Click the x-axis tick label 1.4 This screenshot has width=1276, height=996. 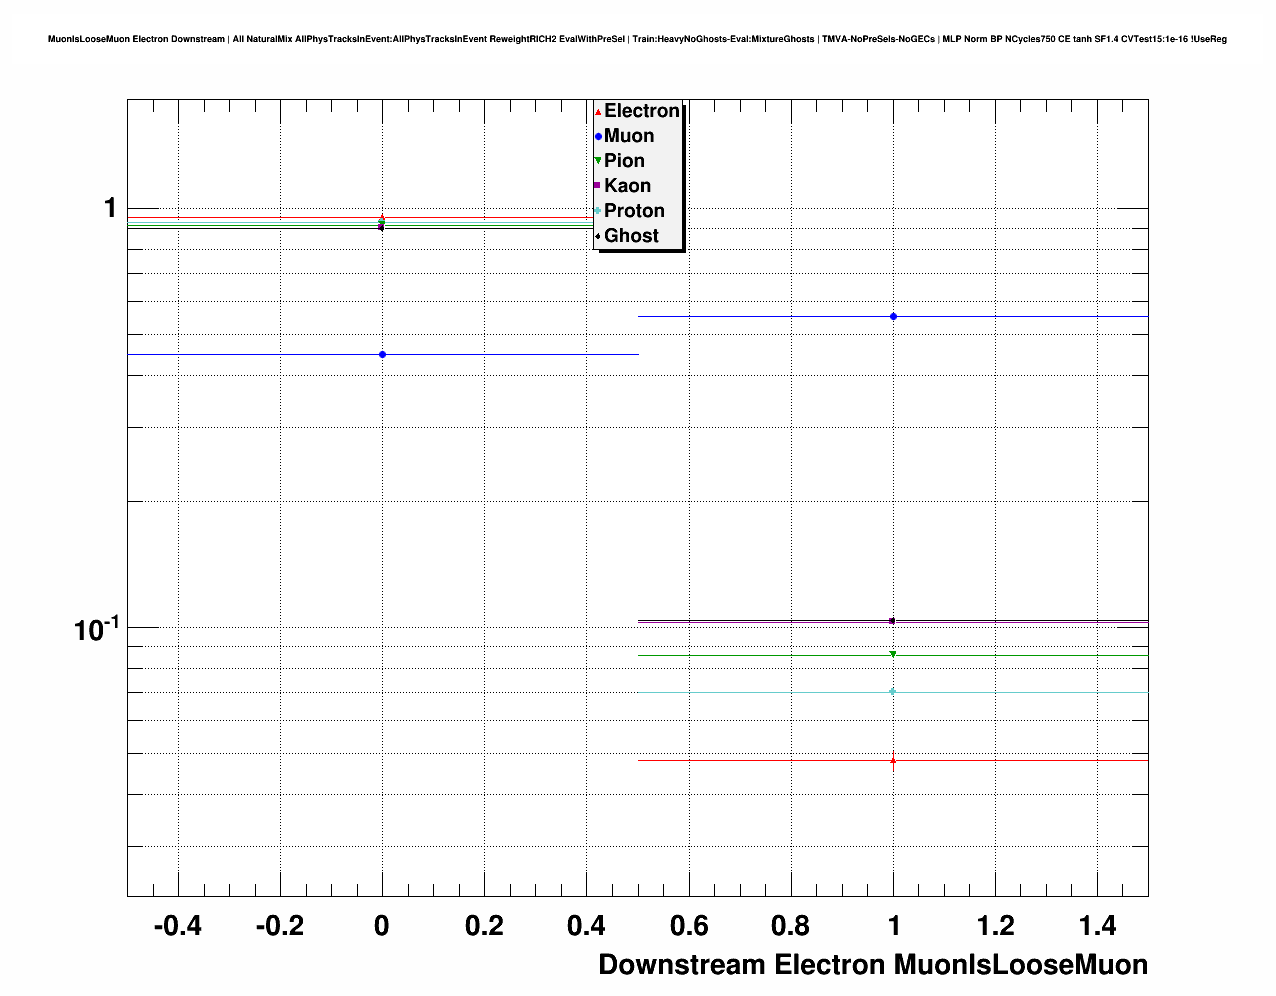click(1098, 926)
